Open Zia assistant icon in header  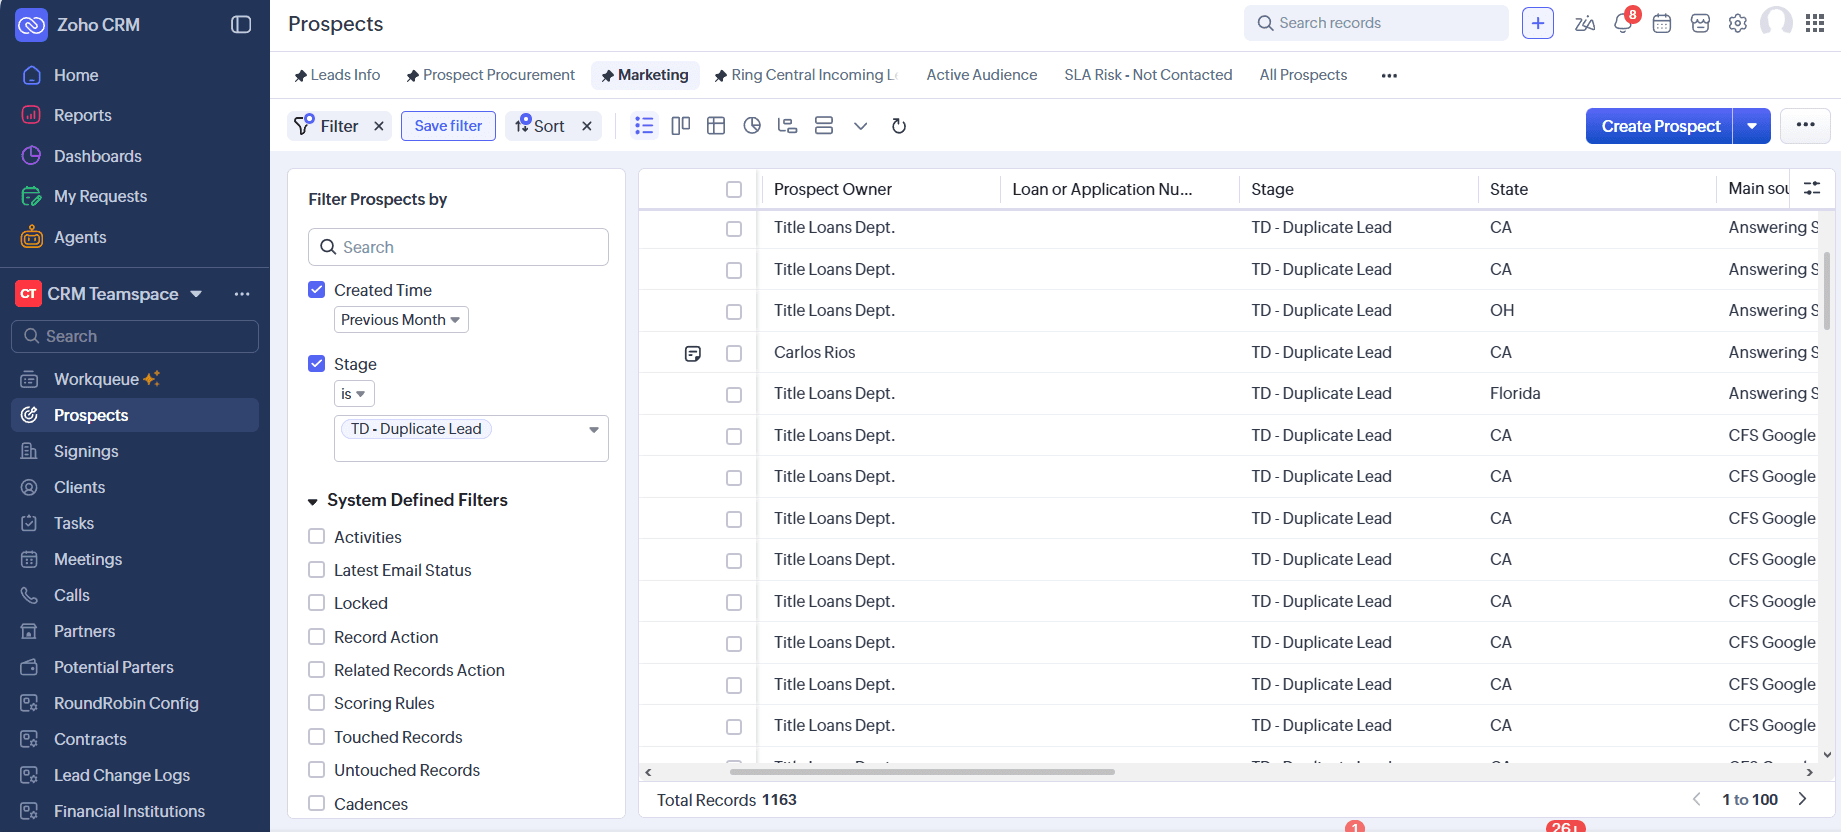point(1585,24)
